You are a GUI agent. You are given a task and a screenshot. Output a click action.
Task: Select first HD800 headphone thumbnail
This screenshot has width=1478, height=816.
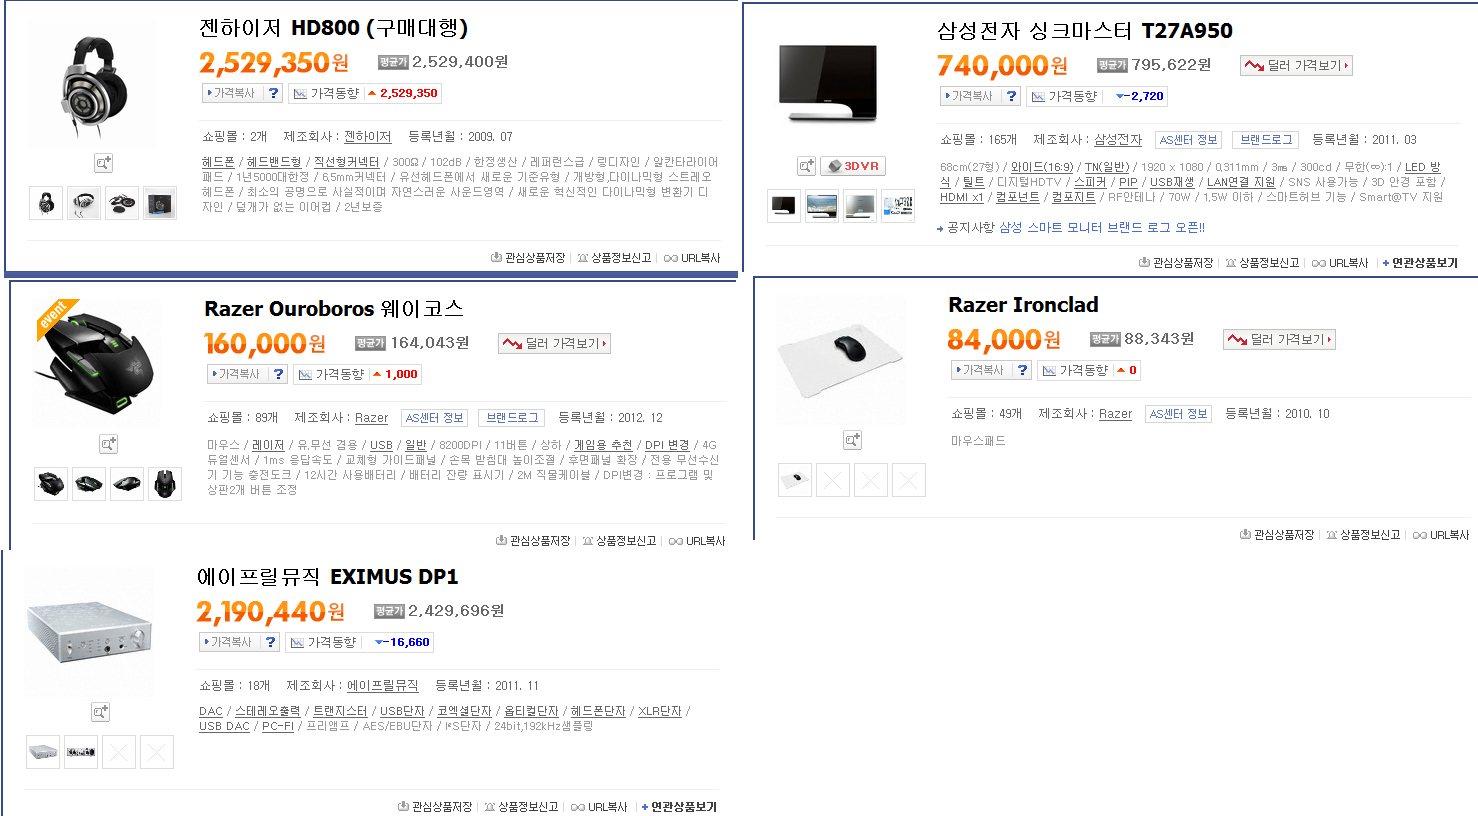pyautogui.click(x=46, y=203)
